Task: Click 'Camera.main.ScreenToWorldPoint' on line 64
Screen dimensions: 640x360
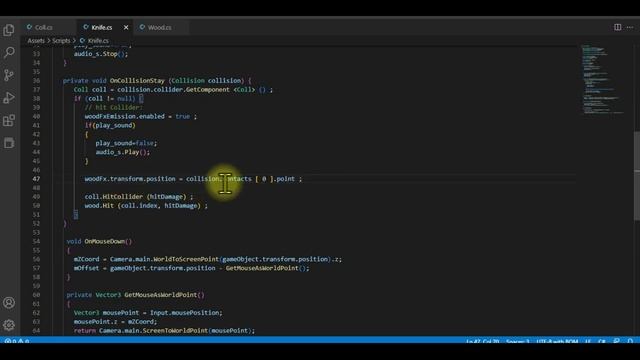Action: 153,331
